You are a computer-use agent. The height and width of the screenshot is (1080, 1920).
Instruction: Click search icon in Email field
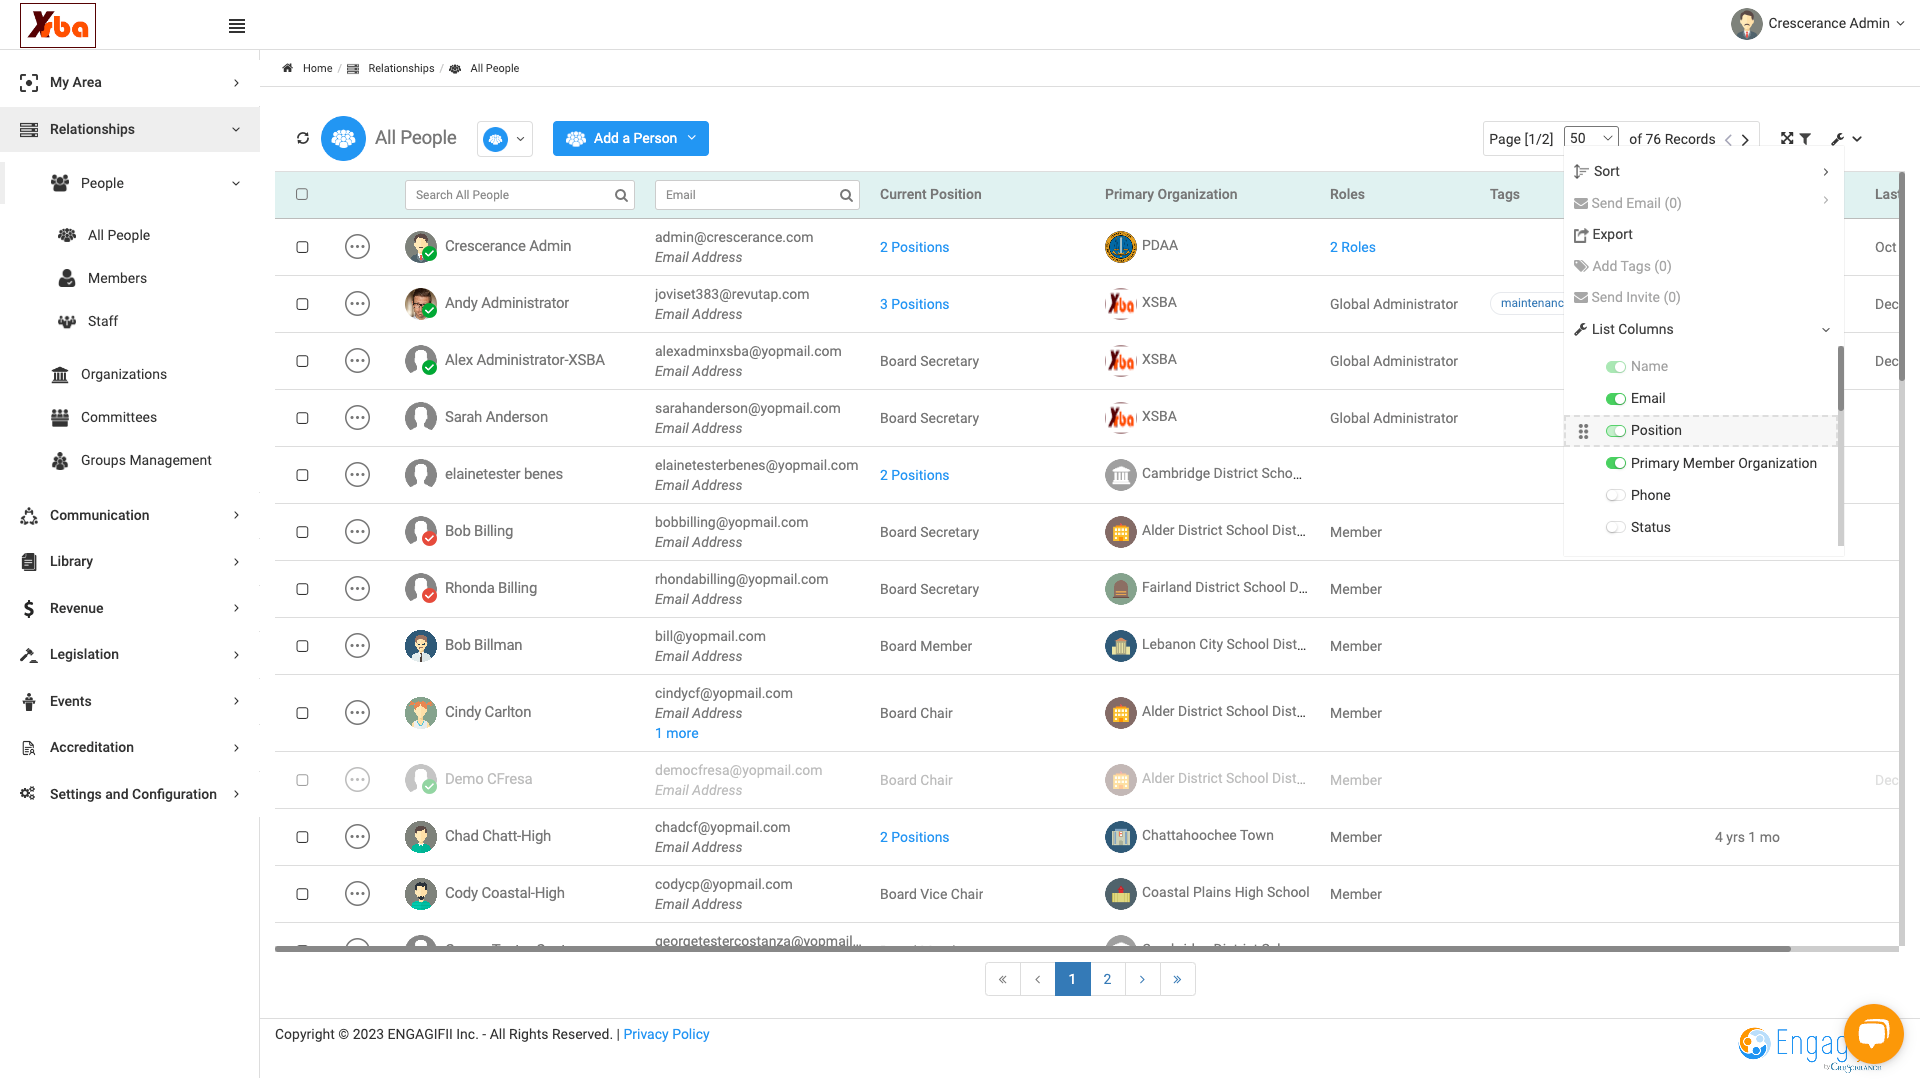pos(846,195)
